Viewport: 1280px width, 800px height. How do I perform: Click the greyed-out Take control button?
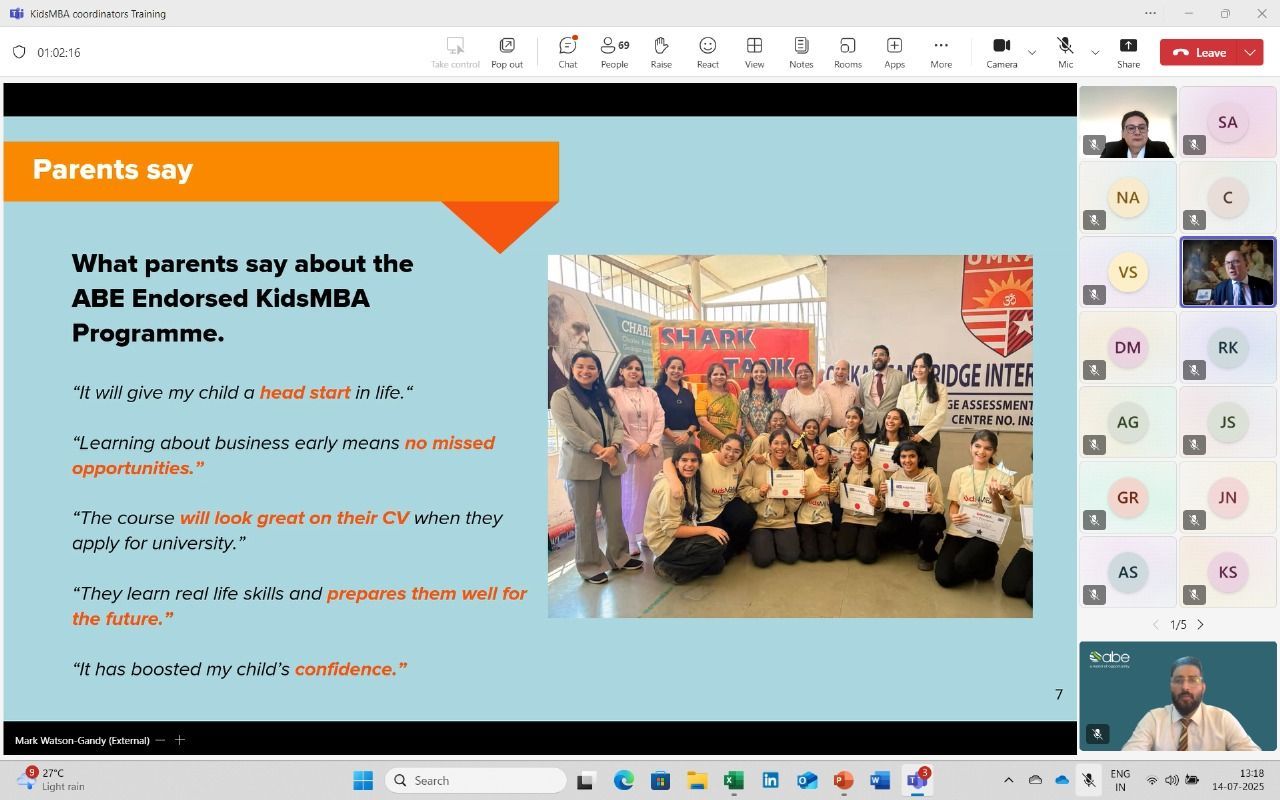(x=455, y=52)
